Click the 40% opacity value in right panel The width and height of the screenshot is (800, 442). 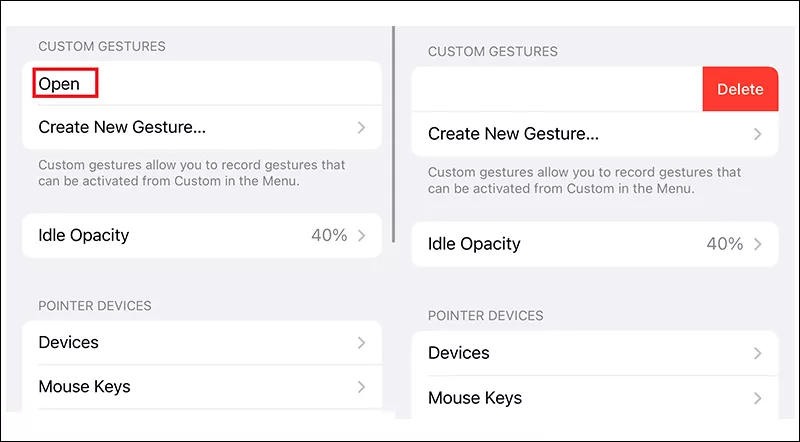[x=724, y=244]
